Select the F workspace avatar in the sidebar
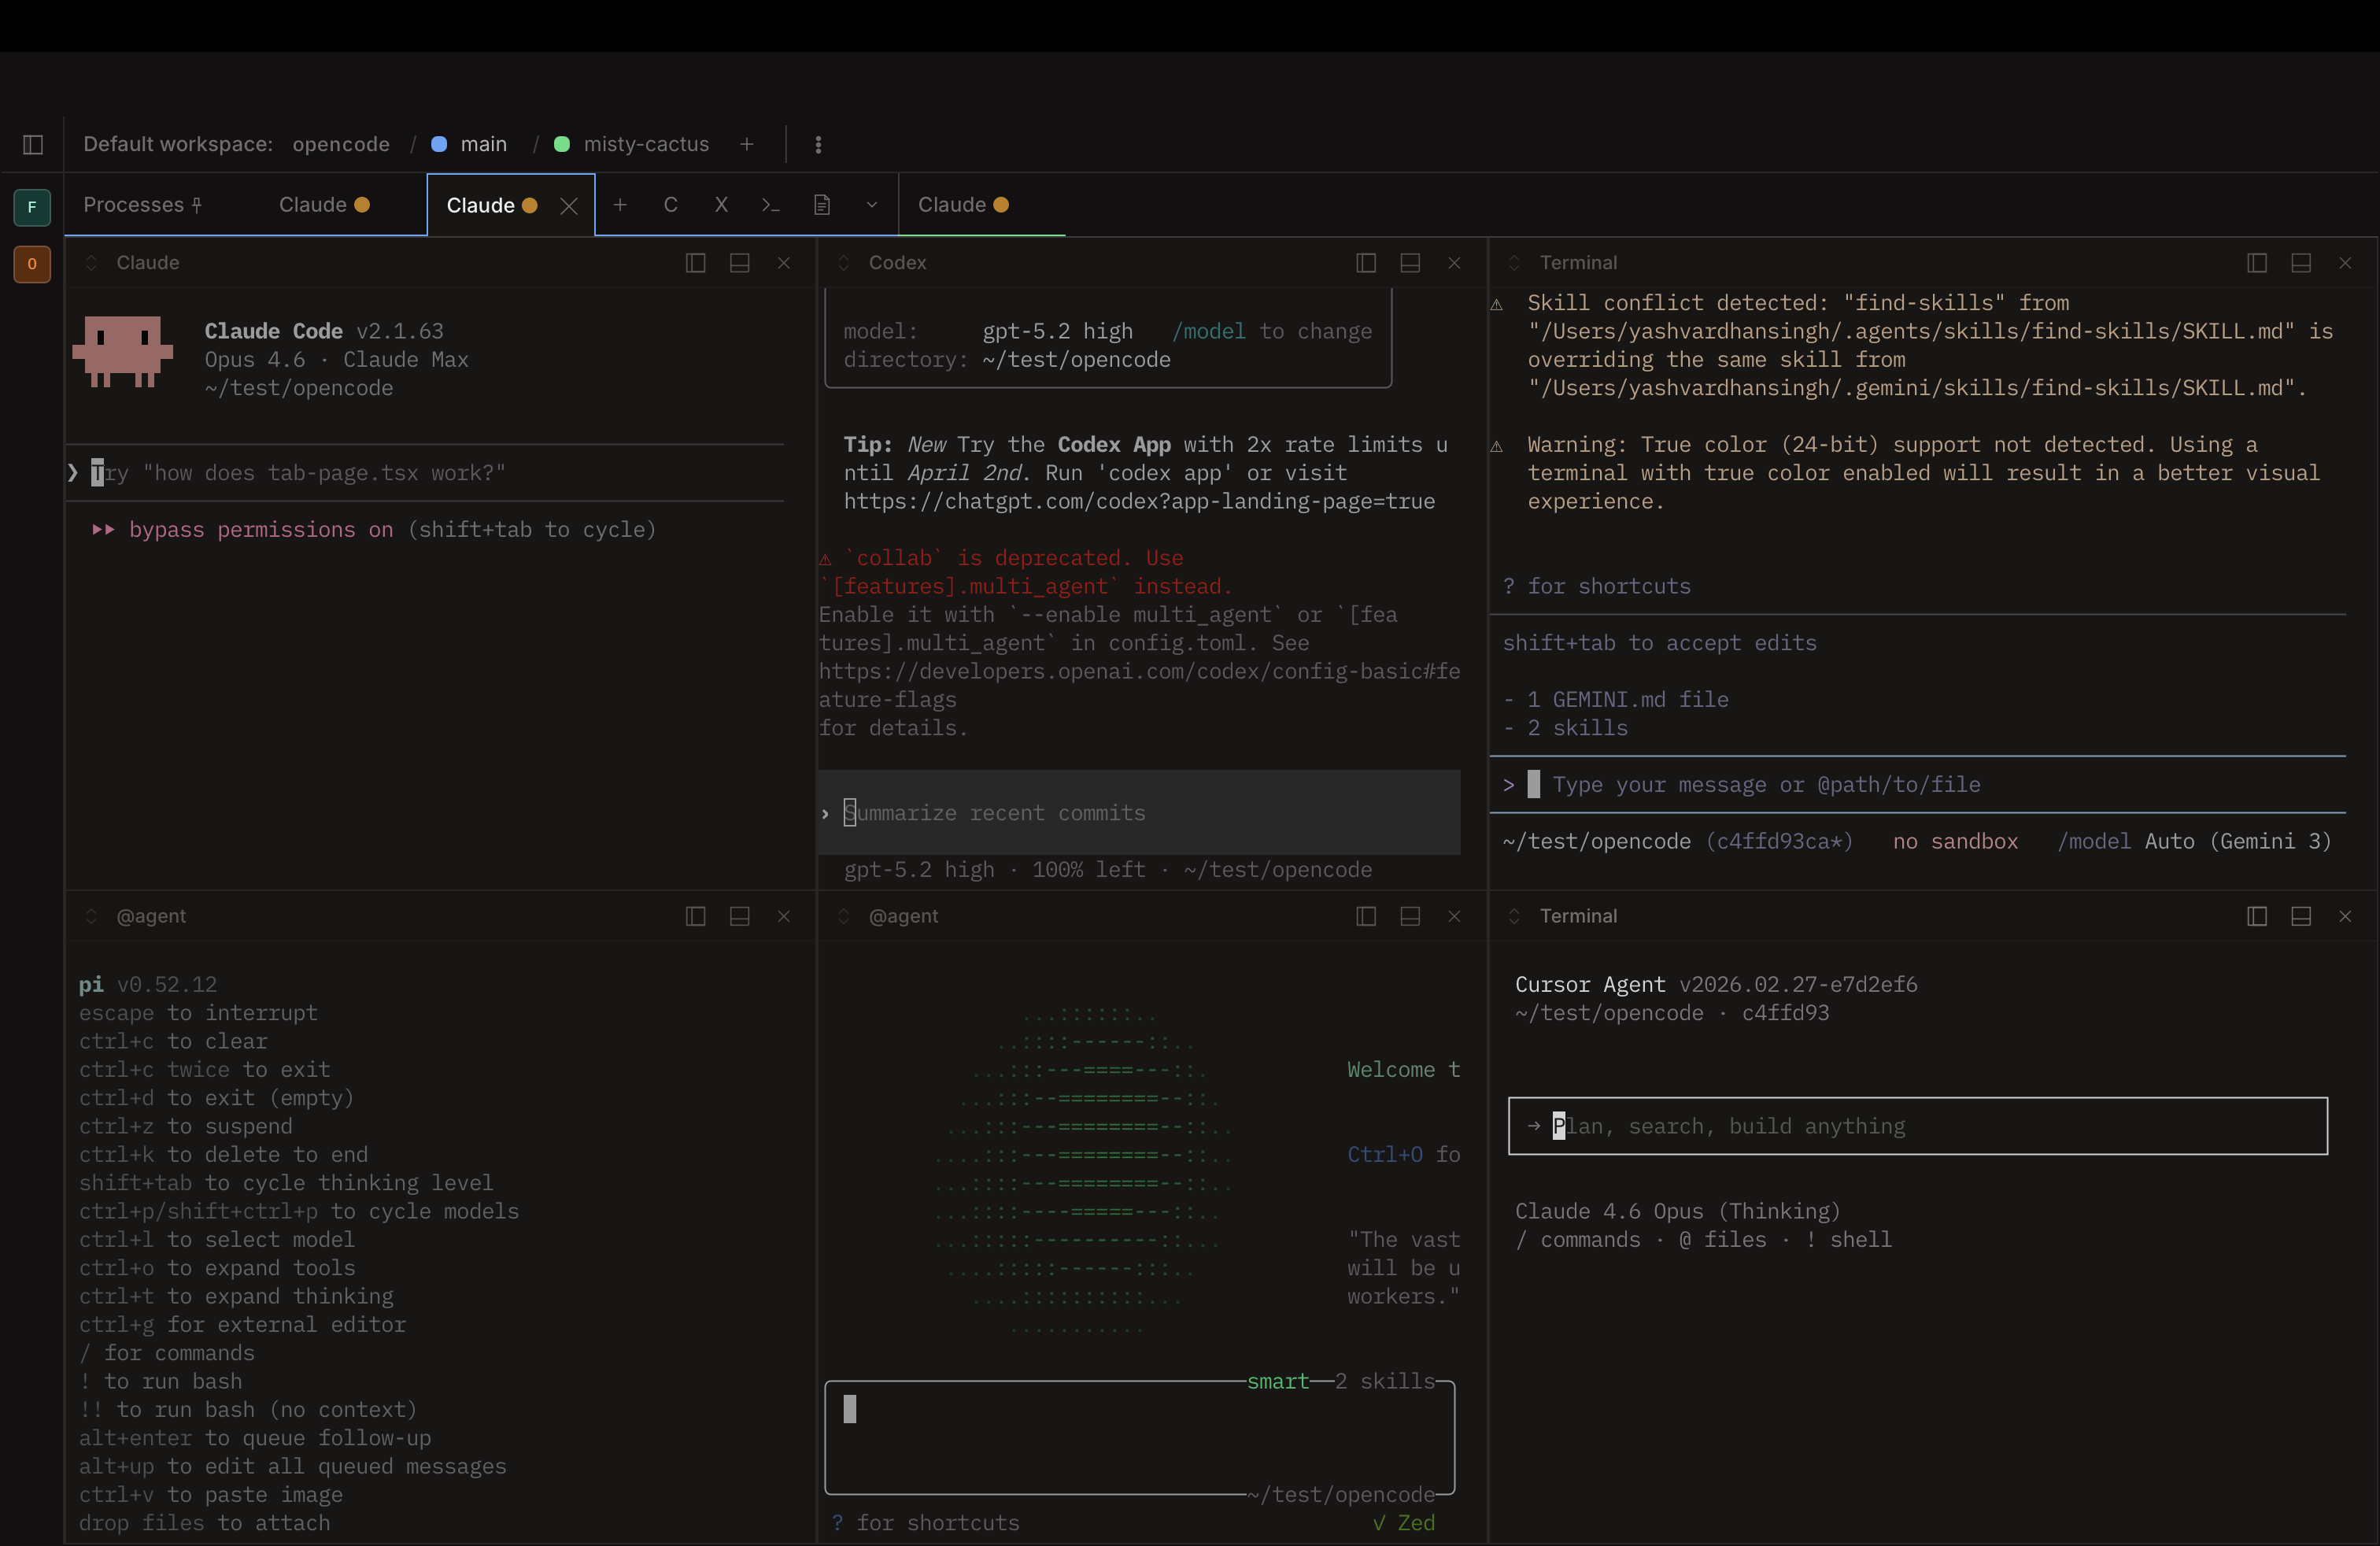Image resolution: width=2380 pixels, height=1546 pixels. 32,207
